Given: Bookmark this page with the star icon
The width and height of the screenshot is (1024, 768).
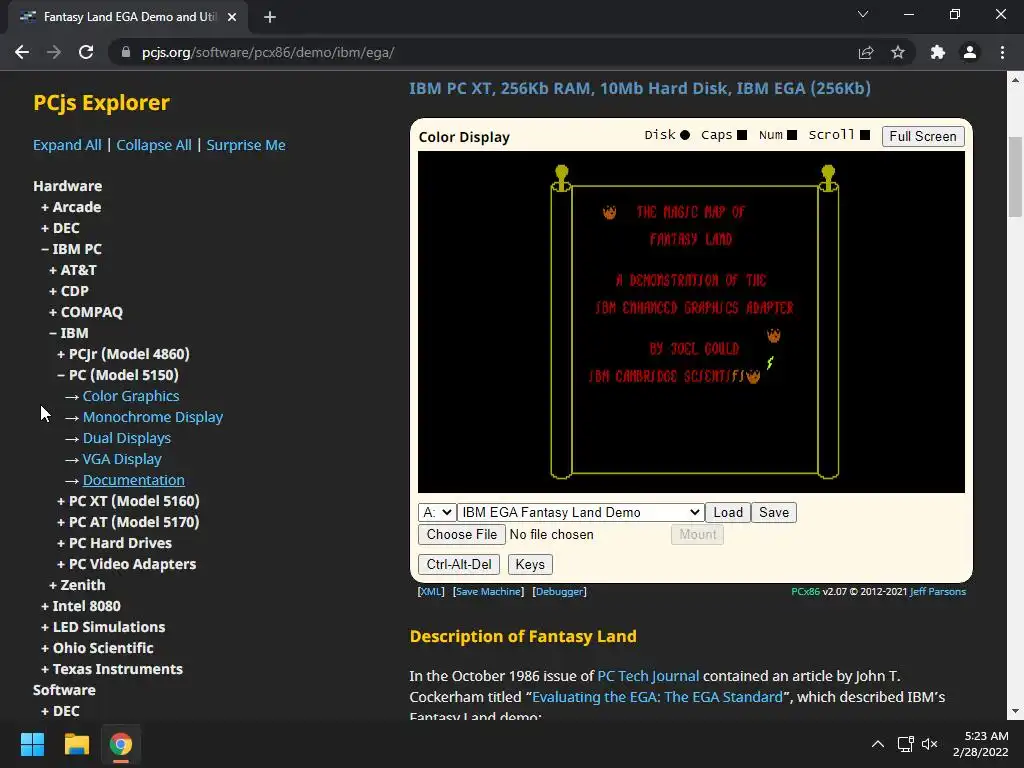Looking at the screenshot, I should [x=898, y=52].
